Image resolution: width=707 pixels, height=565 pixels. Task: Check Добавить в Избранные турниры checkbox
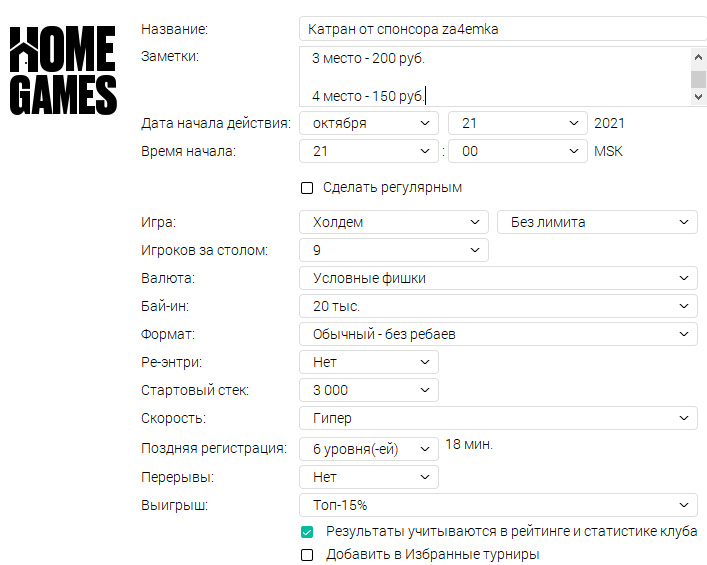[x=307, y=555]
